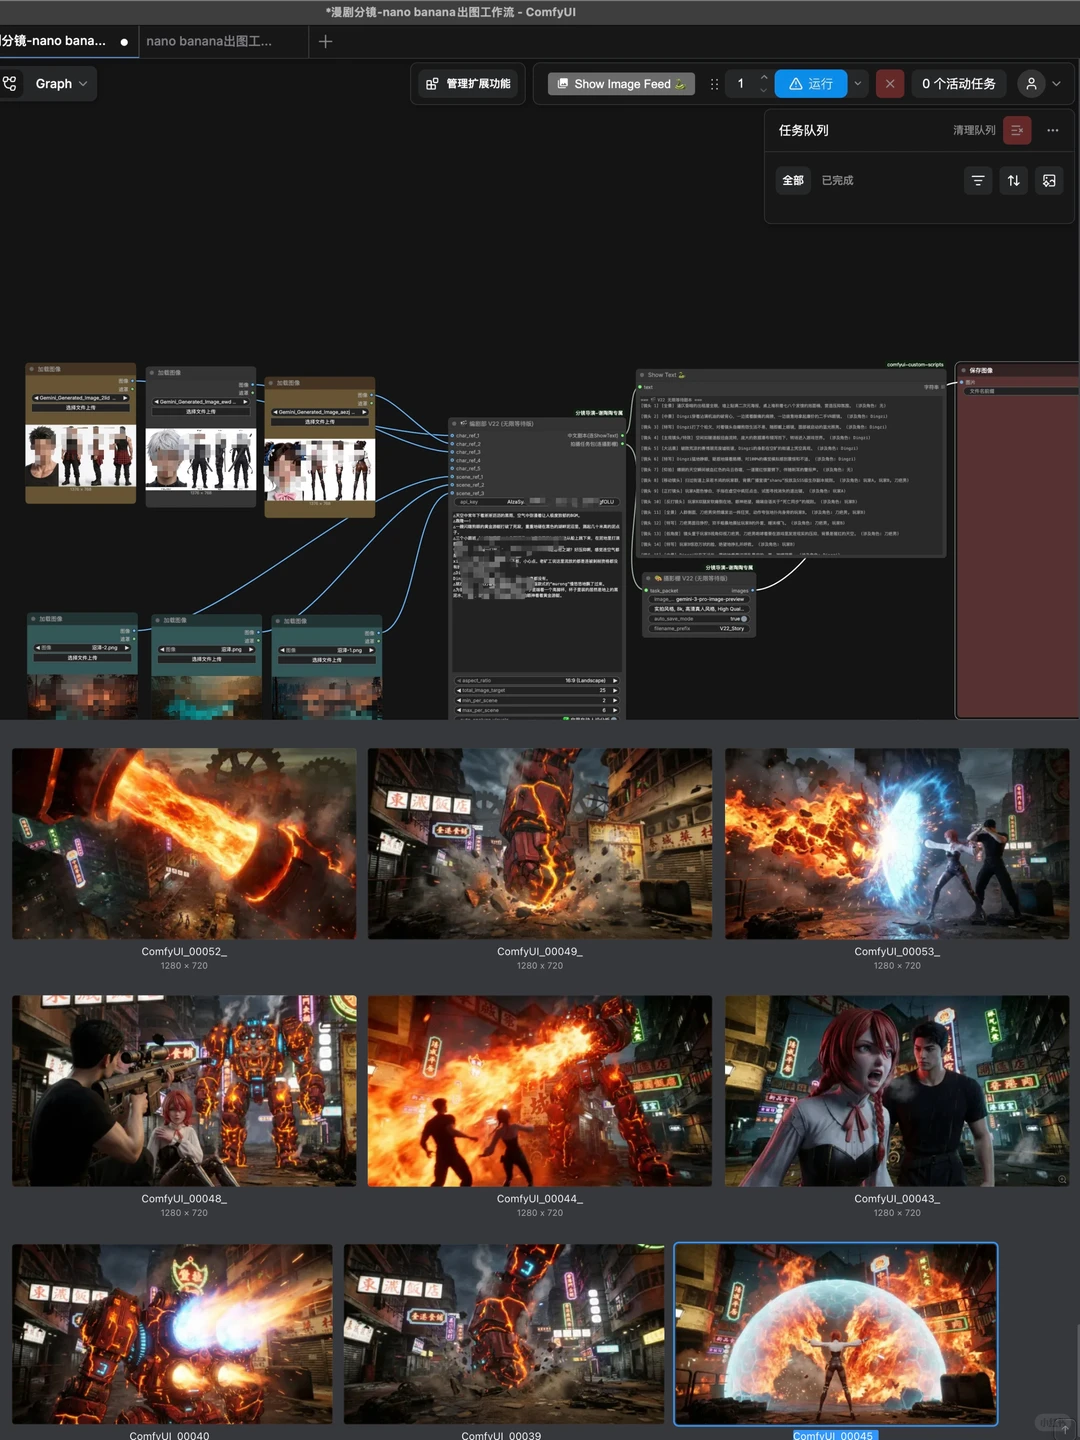Click the workflow Graph icon in top-left
The image size is (1080, 1440).
[10, 84]
